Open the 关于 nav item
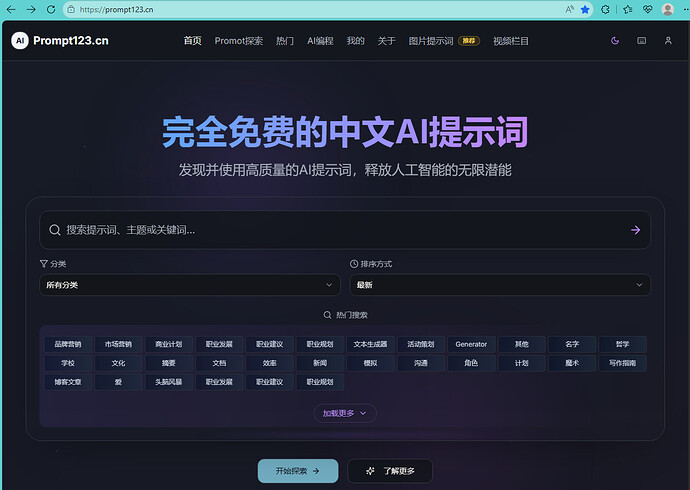Image resolution: width=690 pixels, height=490 pixels. tap(386, 40)
